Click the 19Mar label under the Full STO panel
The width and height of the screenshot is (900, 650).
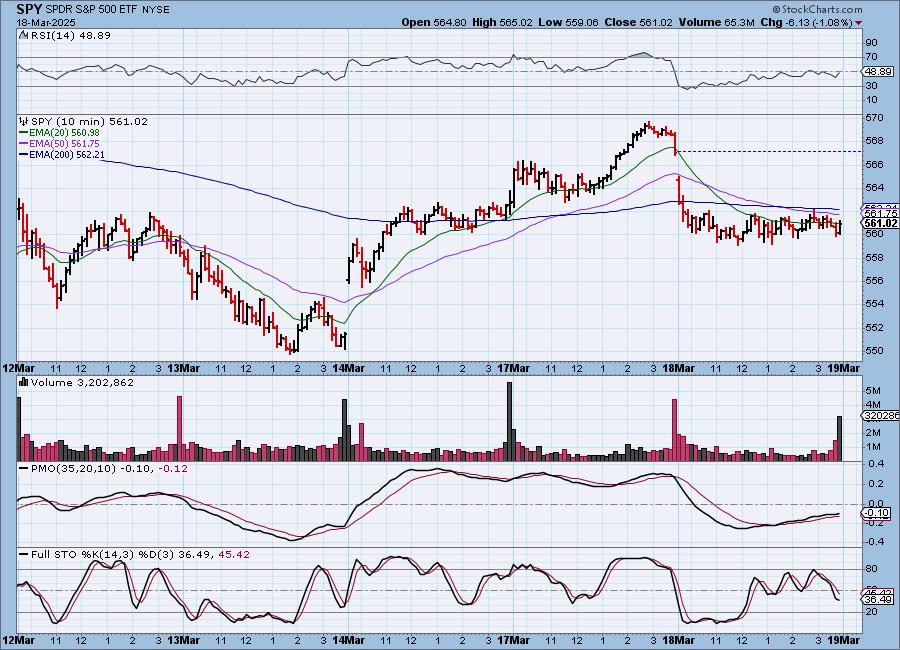pos(844,640)
